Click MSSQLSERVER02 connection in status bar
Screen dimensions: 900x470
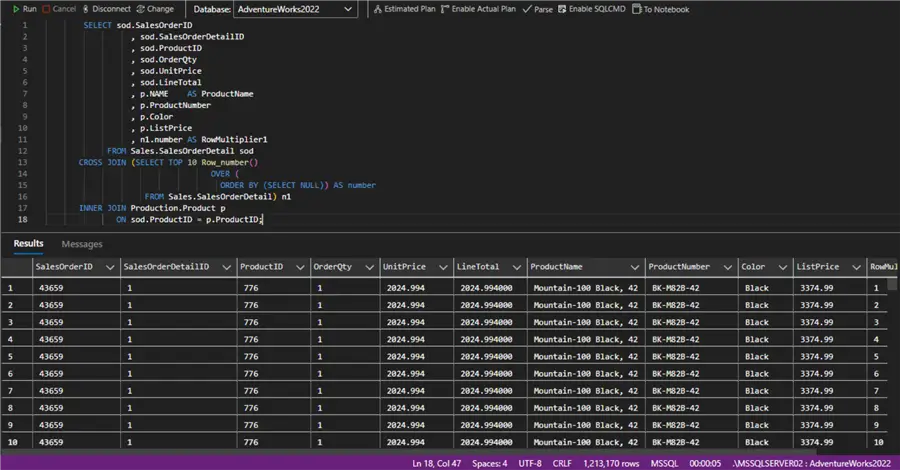click(812, 463)
